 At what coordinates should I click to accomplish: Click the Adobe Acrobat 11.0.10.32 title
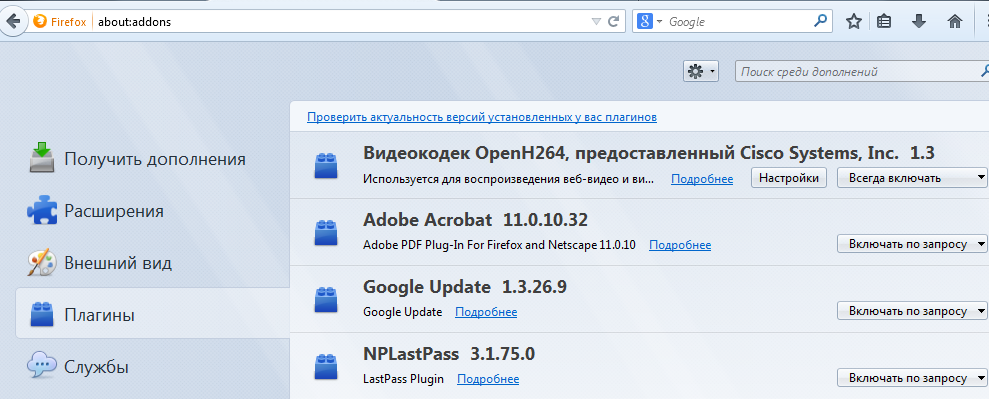click(x=476, y=220)
